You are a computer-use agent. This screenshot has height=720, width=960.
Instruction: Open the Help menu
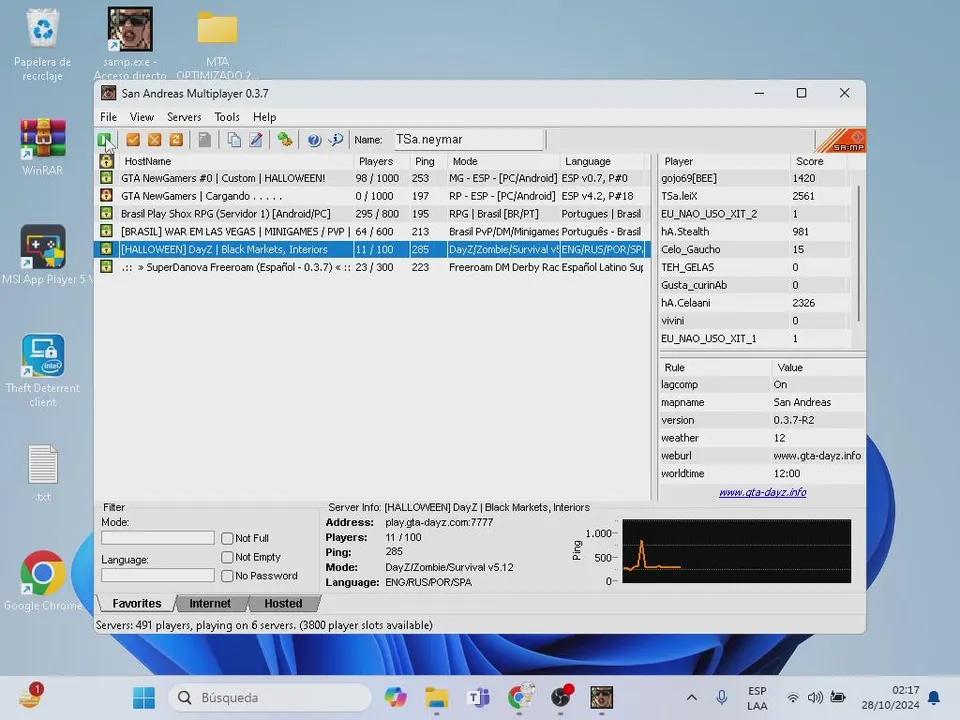[x=264, y=117]
